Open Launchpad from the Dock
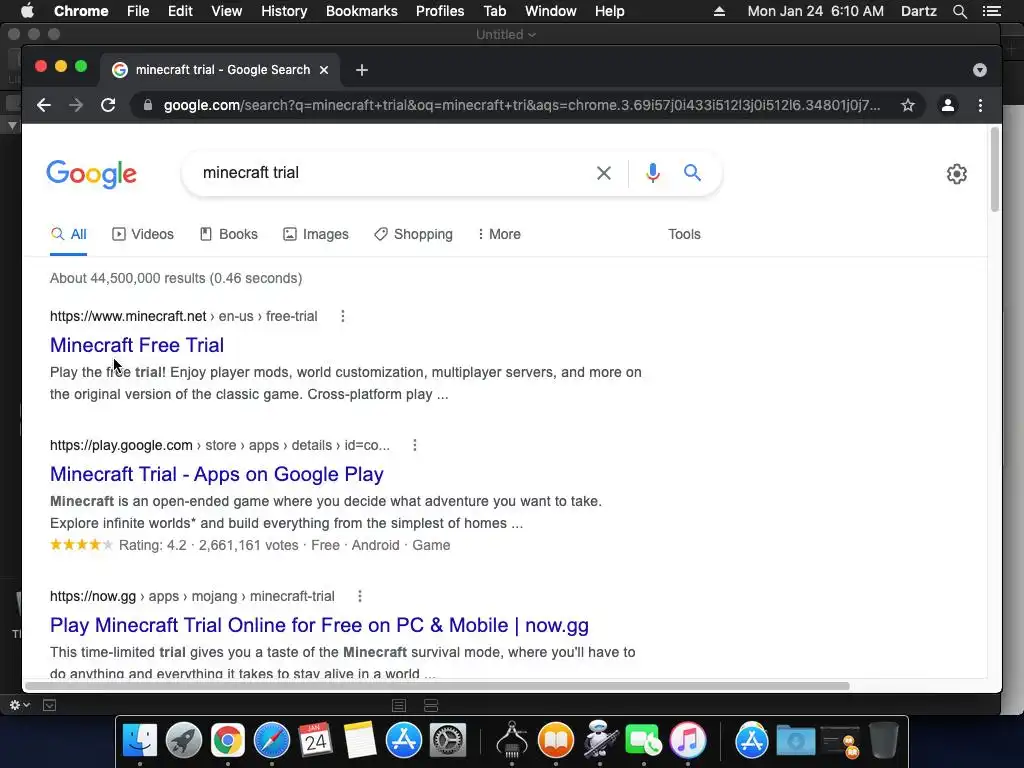The image size is (1024, 768). tap(184, 741)
